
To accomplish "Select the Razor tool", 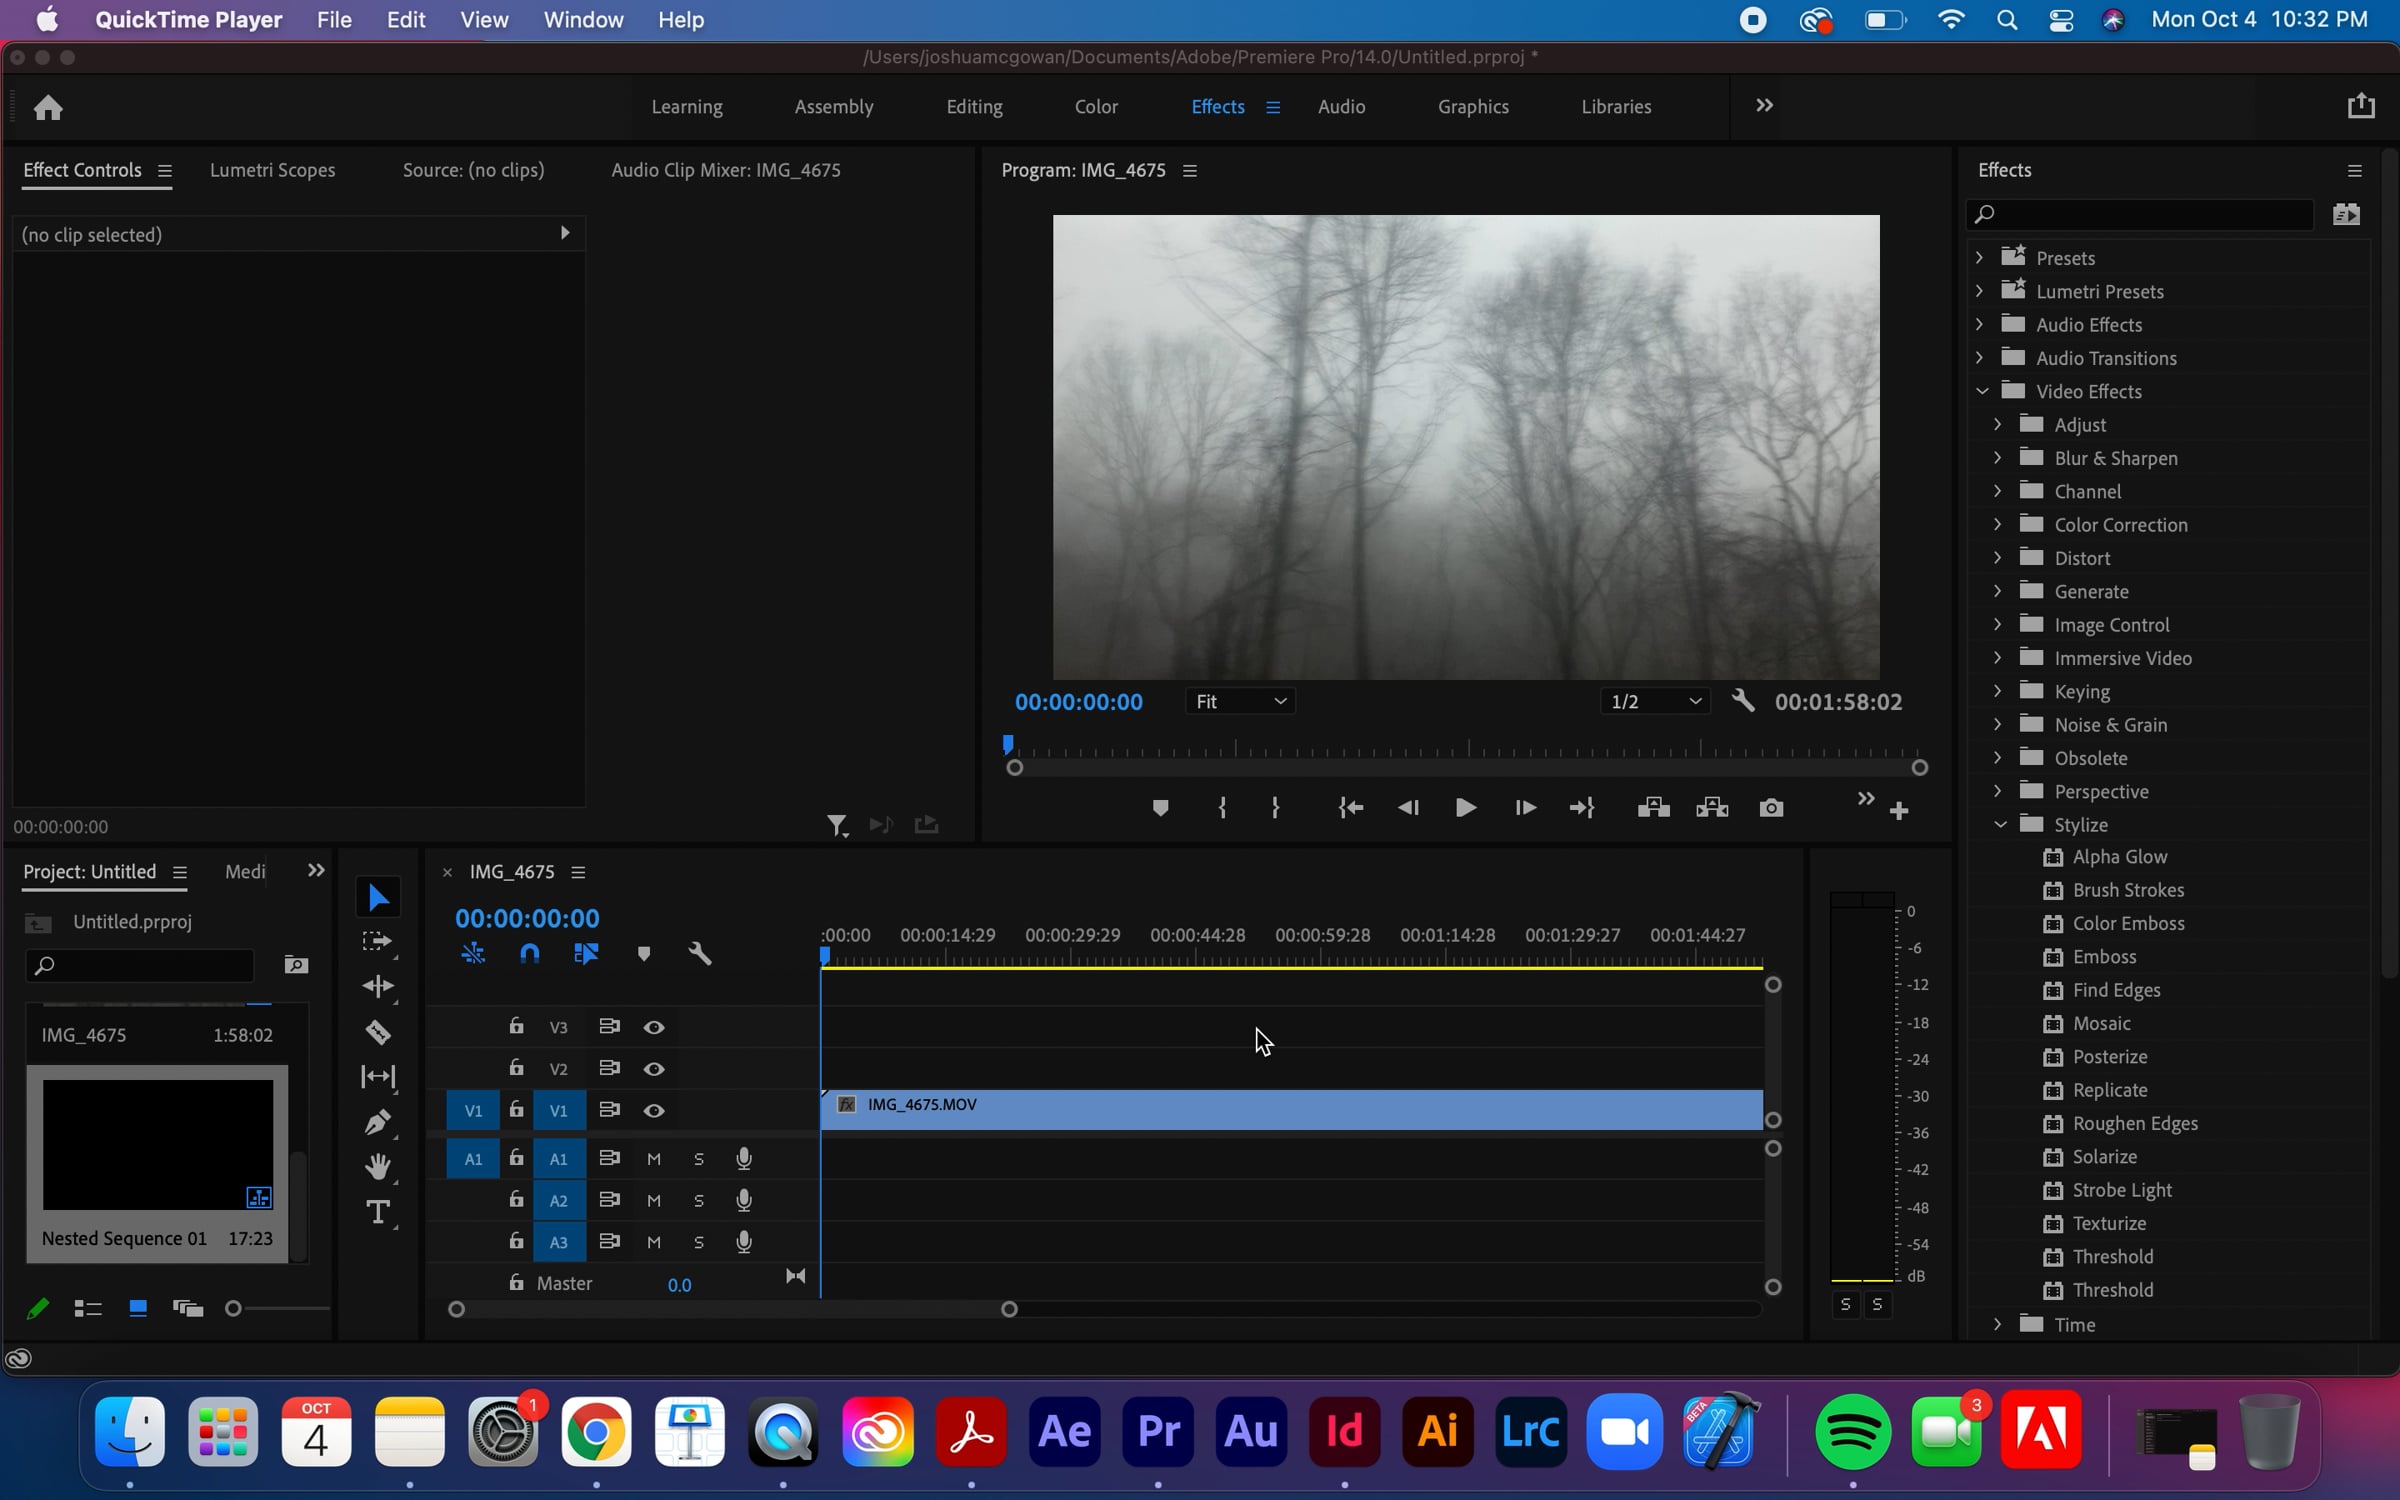I will click(378, 1032).
